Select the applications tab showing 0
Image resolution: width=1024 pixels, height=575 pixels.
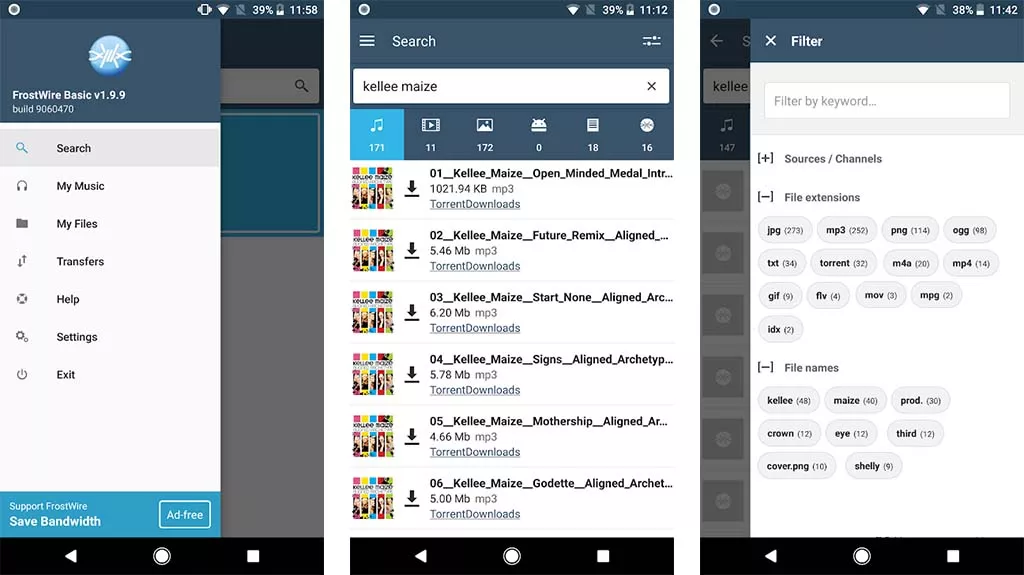[x=539, y=135]
